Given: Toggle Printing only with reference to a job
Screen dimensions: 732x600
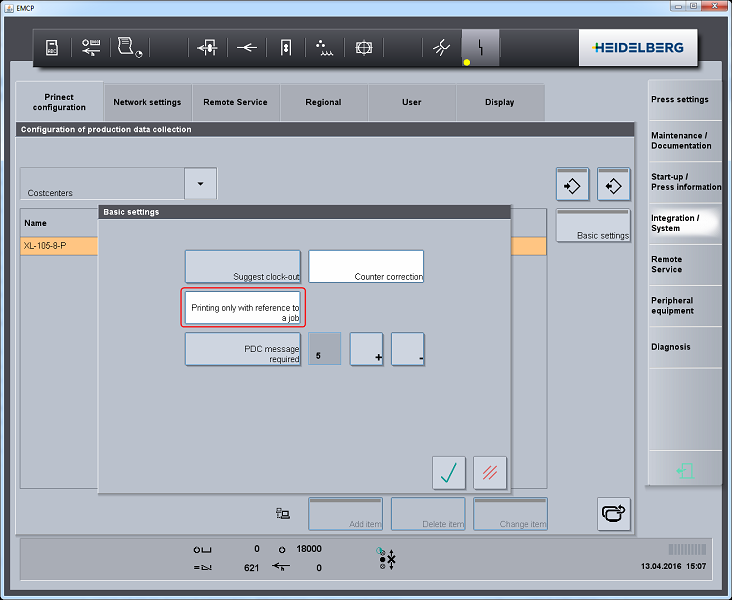Looking at the screenshot, I should (242, 307).
